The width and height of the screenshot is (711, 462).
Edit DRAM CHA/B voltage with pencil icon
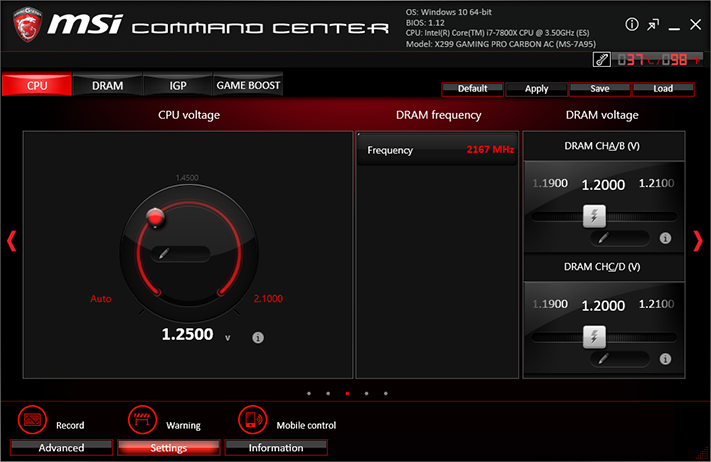(603, 238)
